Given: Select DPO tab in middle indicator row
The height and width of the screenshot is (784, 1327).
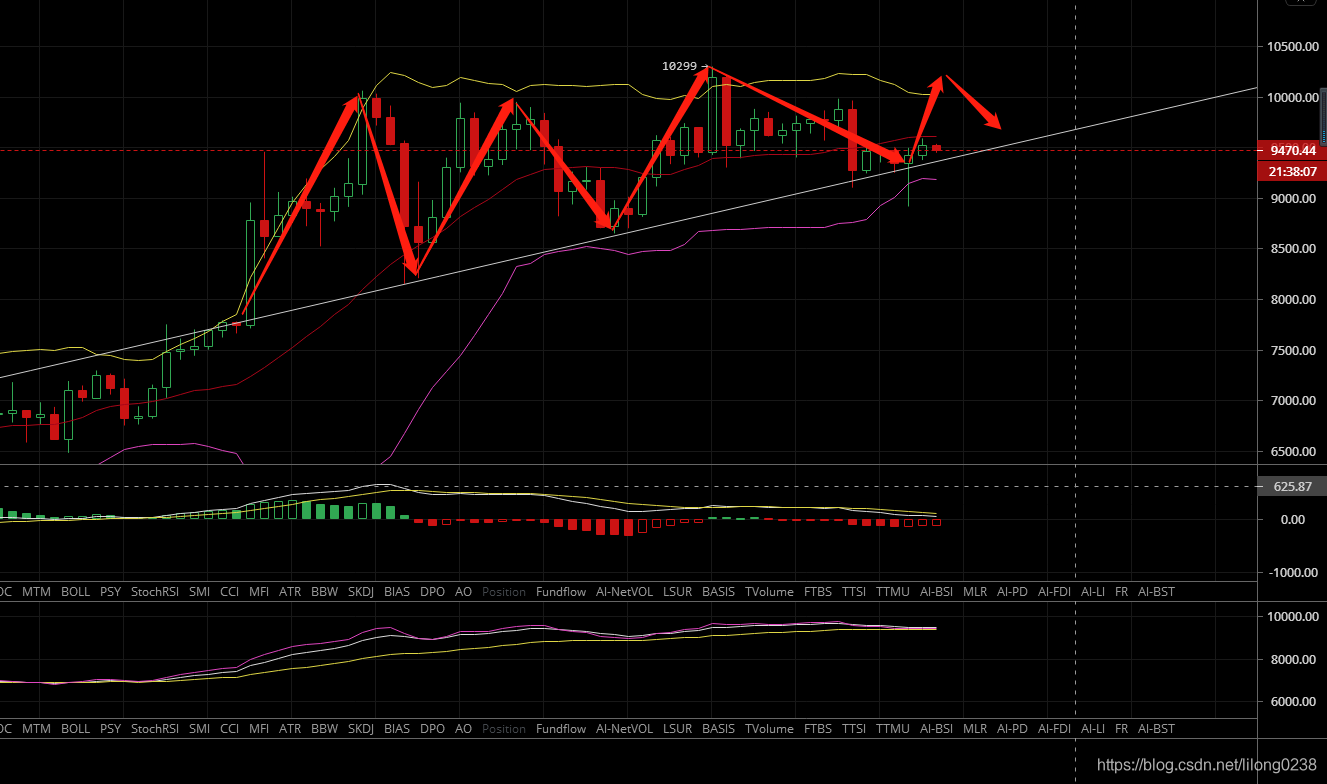Looking at the screenshot, I should point(432,592).
